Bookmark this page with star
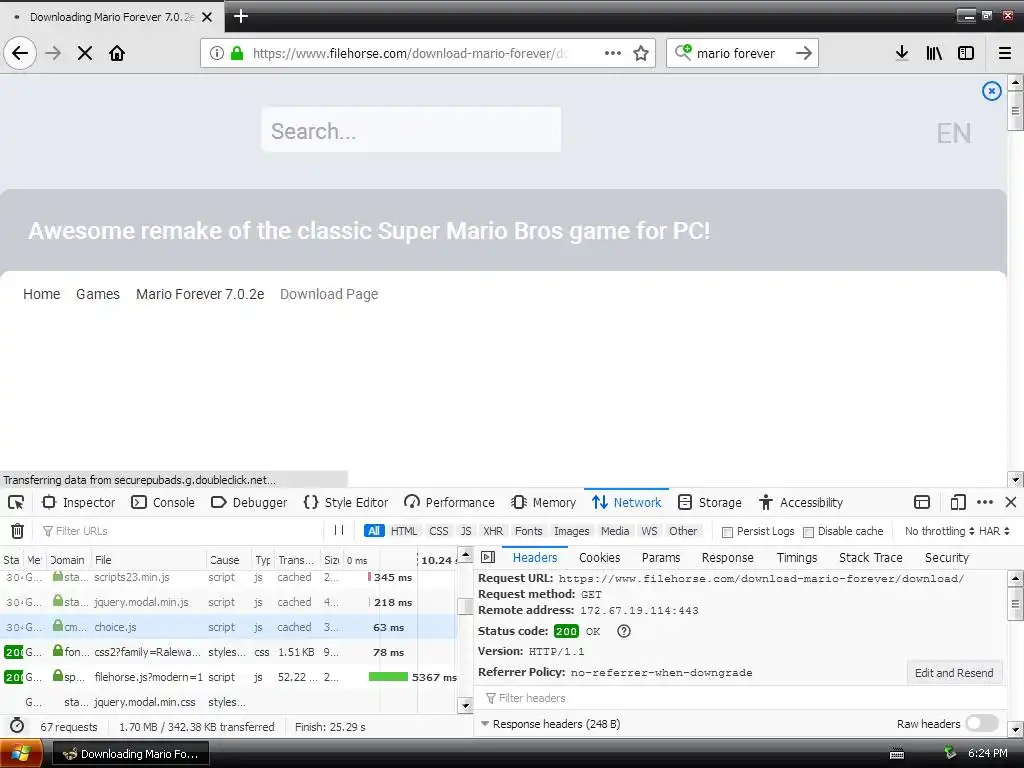 pyautogui.click(x=641, y=53)
